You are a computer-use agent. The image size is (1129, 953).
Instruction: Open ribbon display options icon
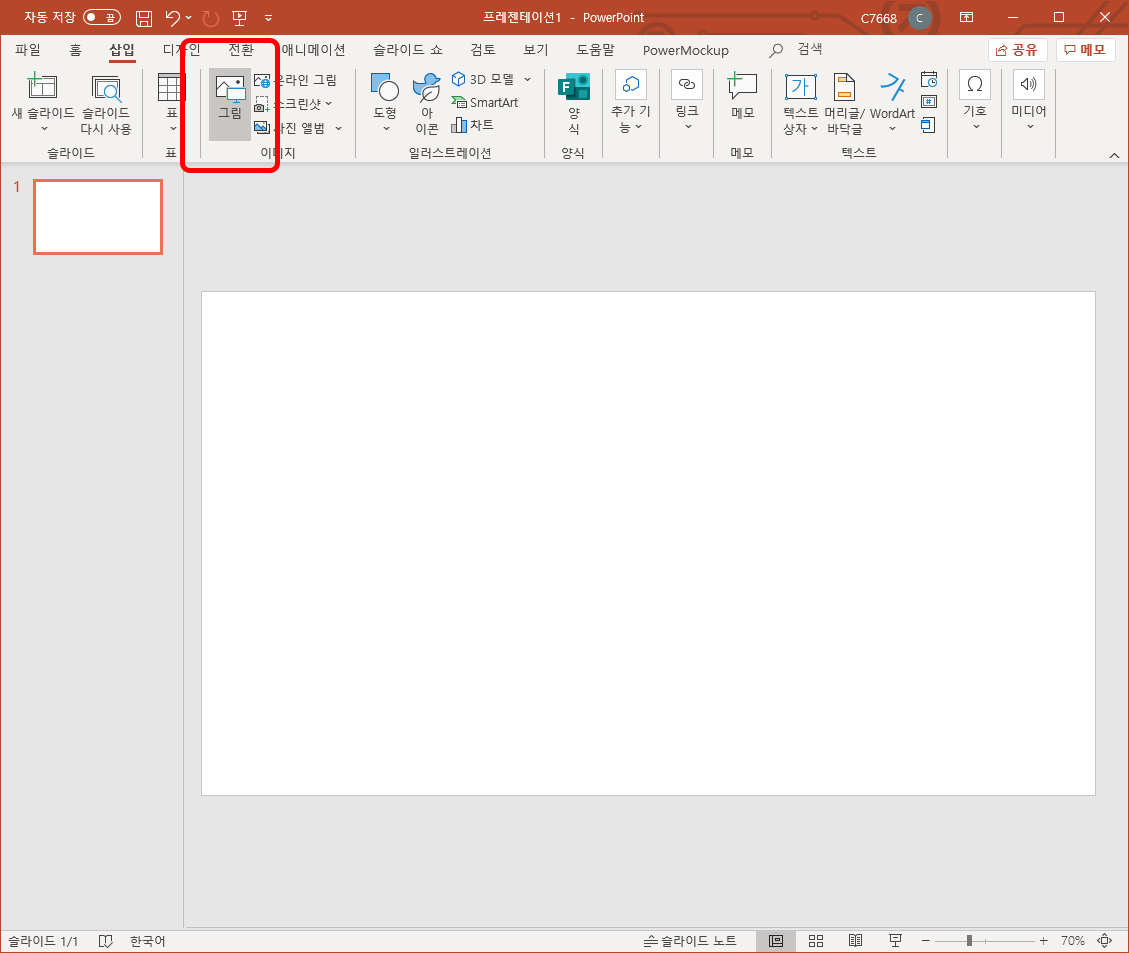coord(966,17)
